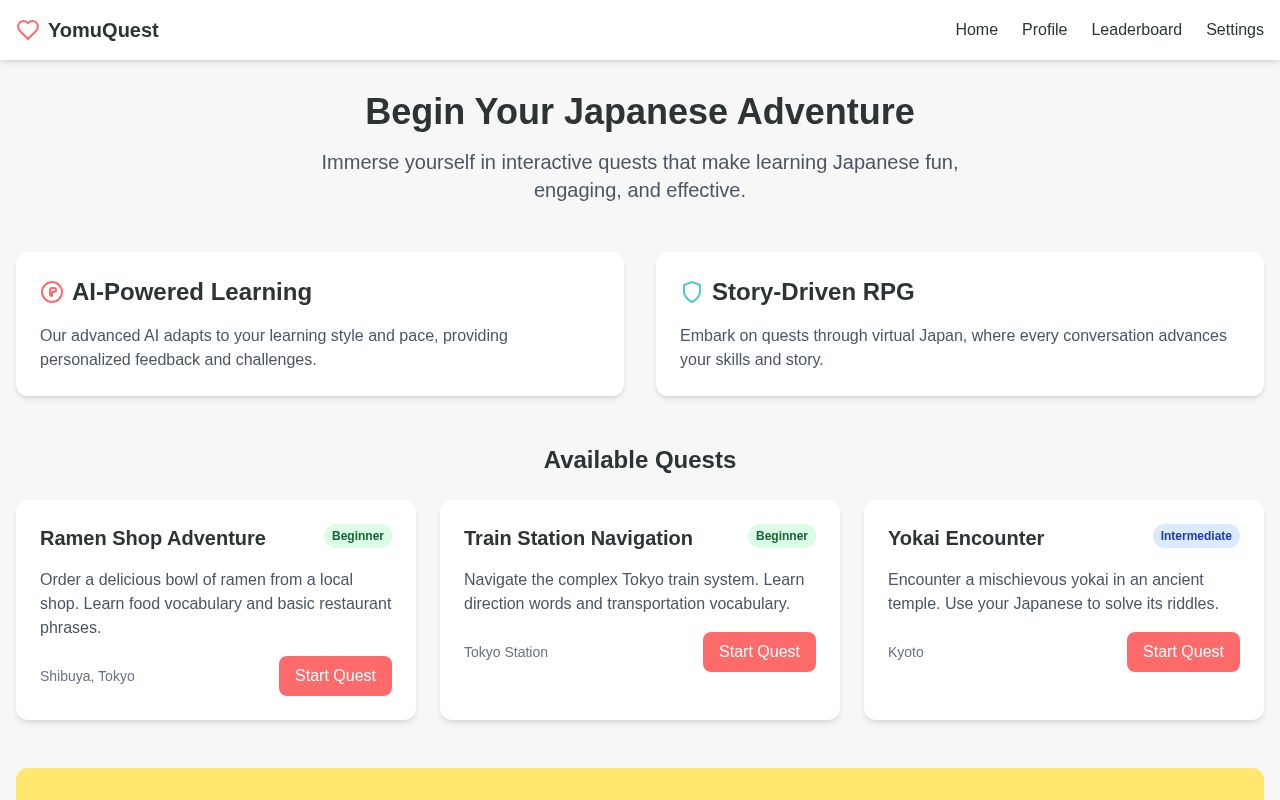
Task: Click the description 'Embark on quests through virtual Japan'
Action: [x=953, y=348]
